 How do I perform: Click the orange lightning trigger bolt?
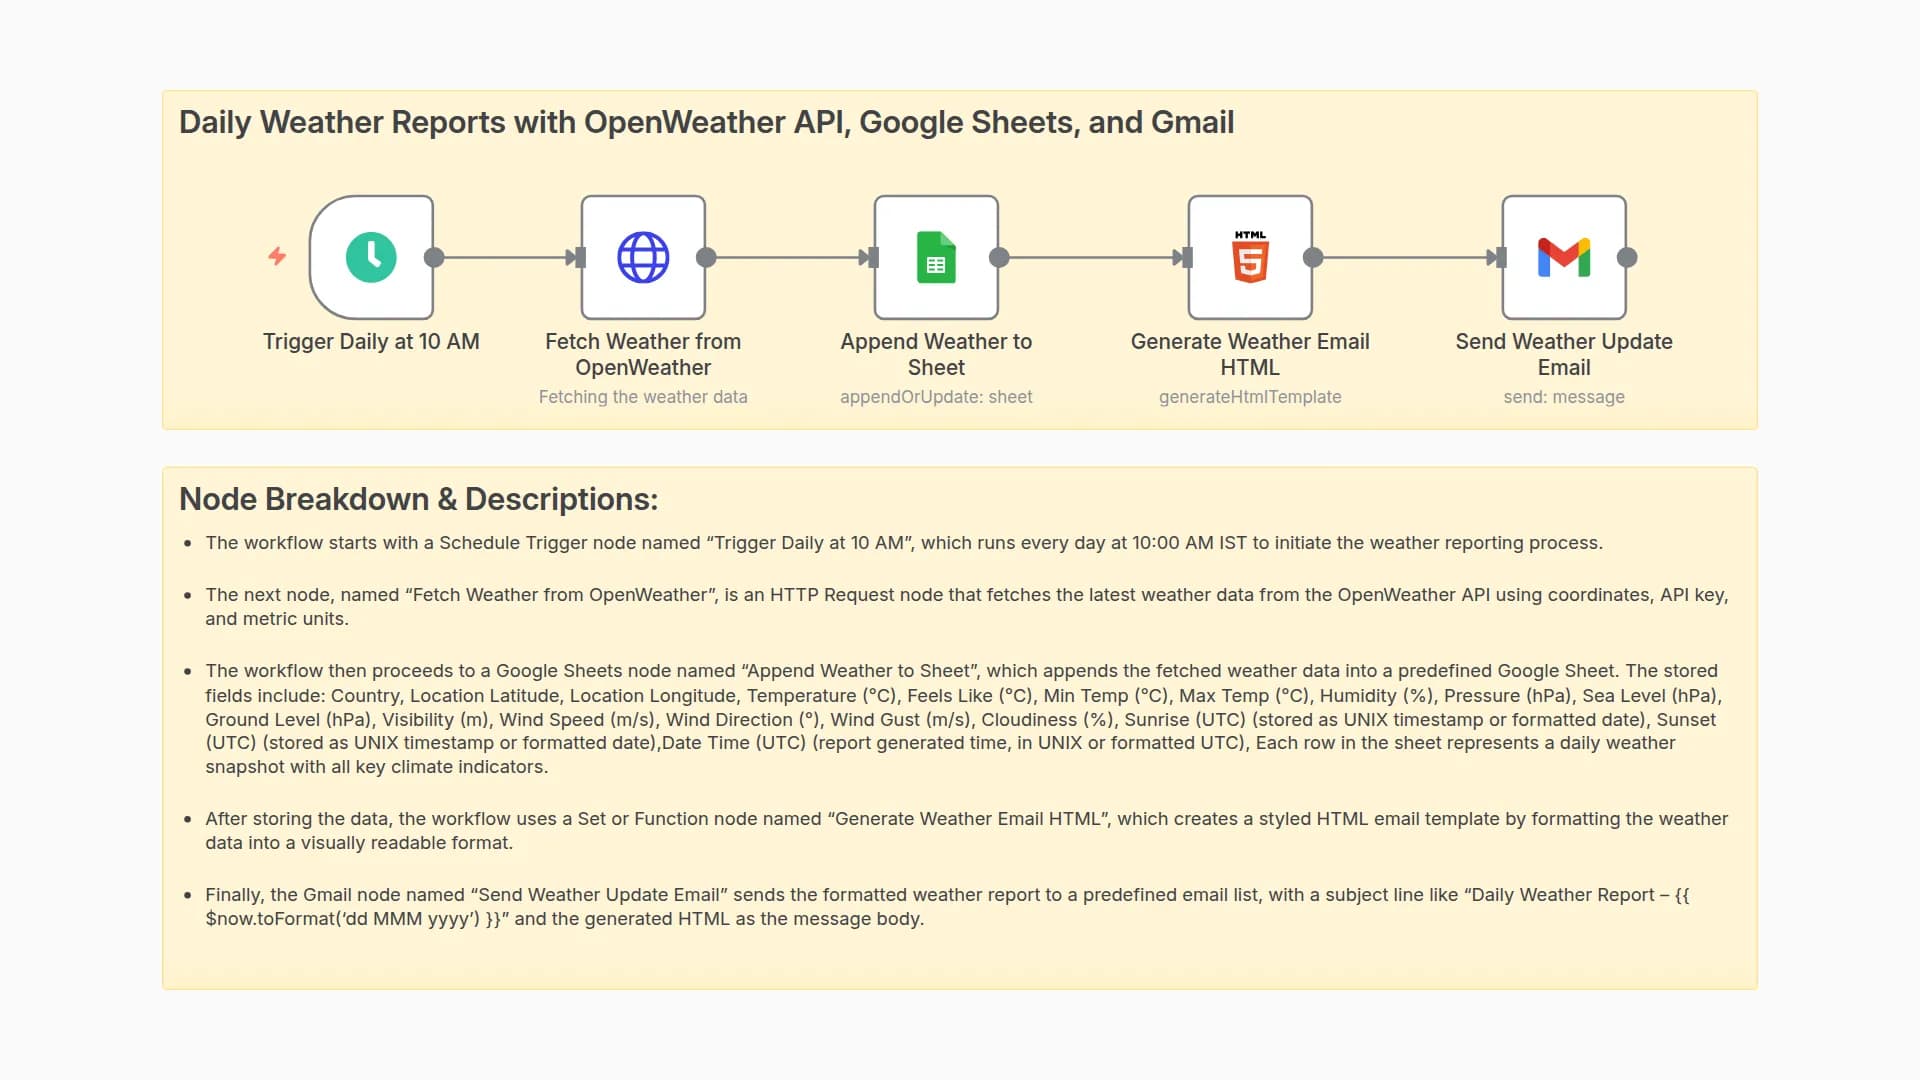pyautogui.click(x=277, y=256)
